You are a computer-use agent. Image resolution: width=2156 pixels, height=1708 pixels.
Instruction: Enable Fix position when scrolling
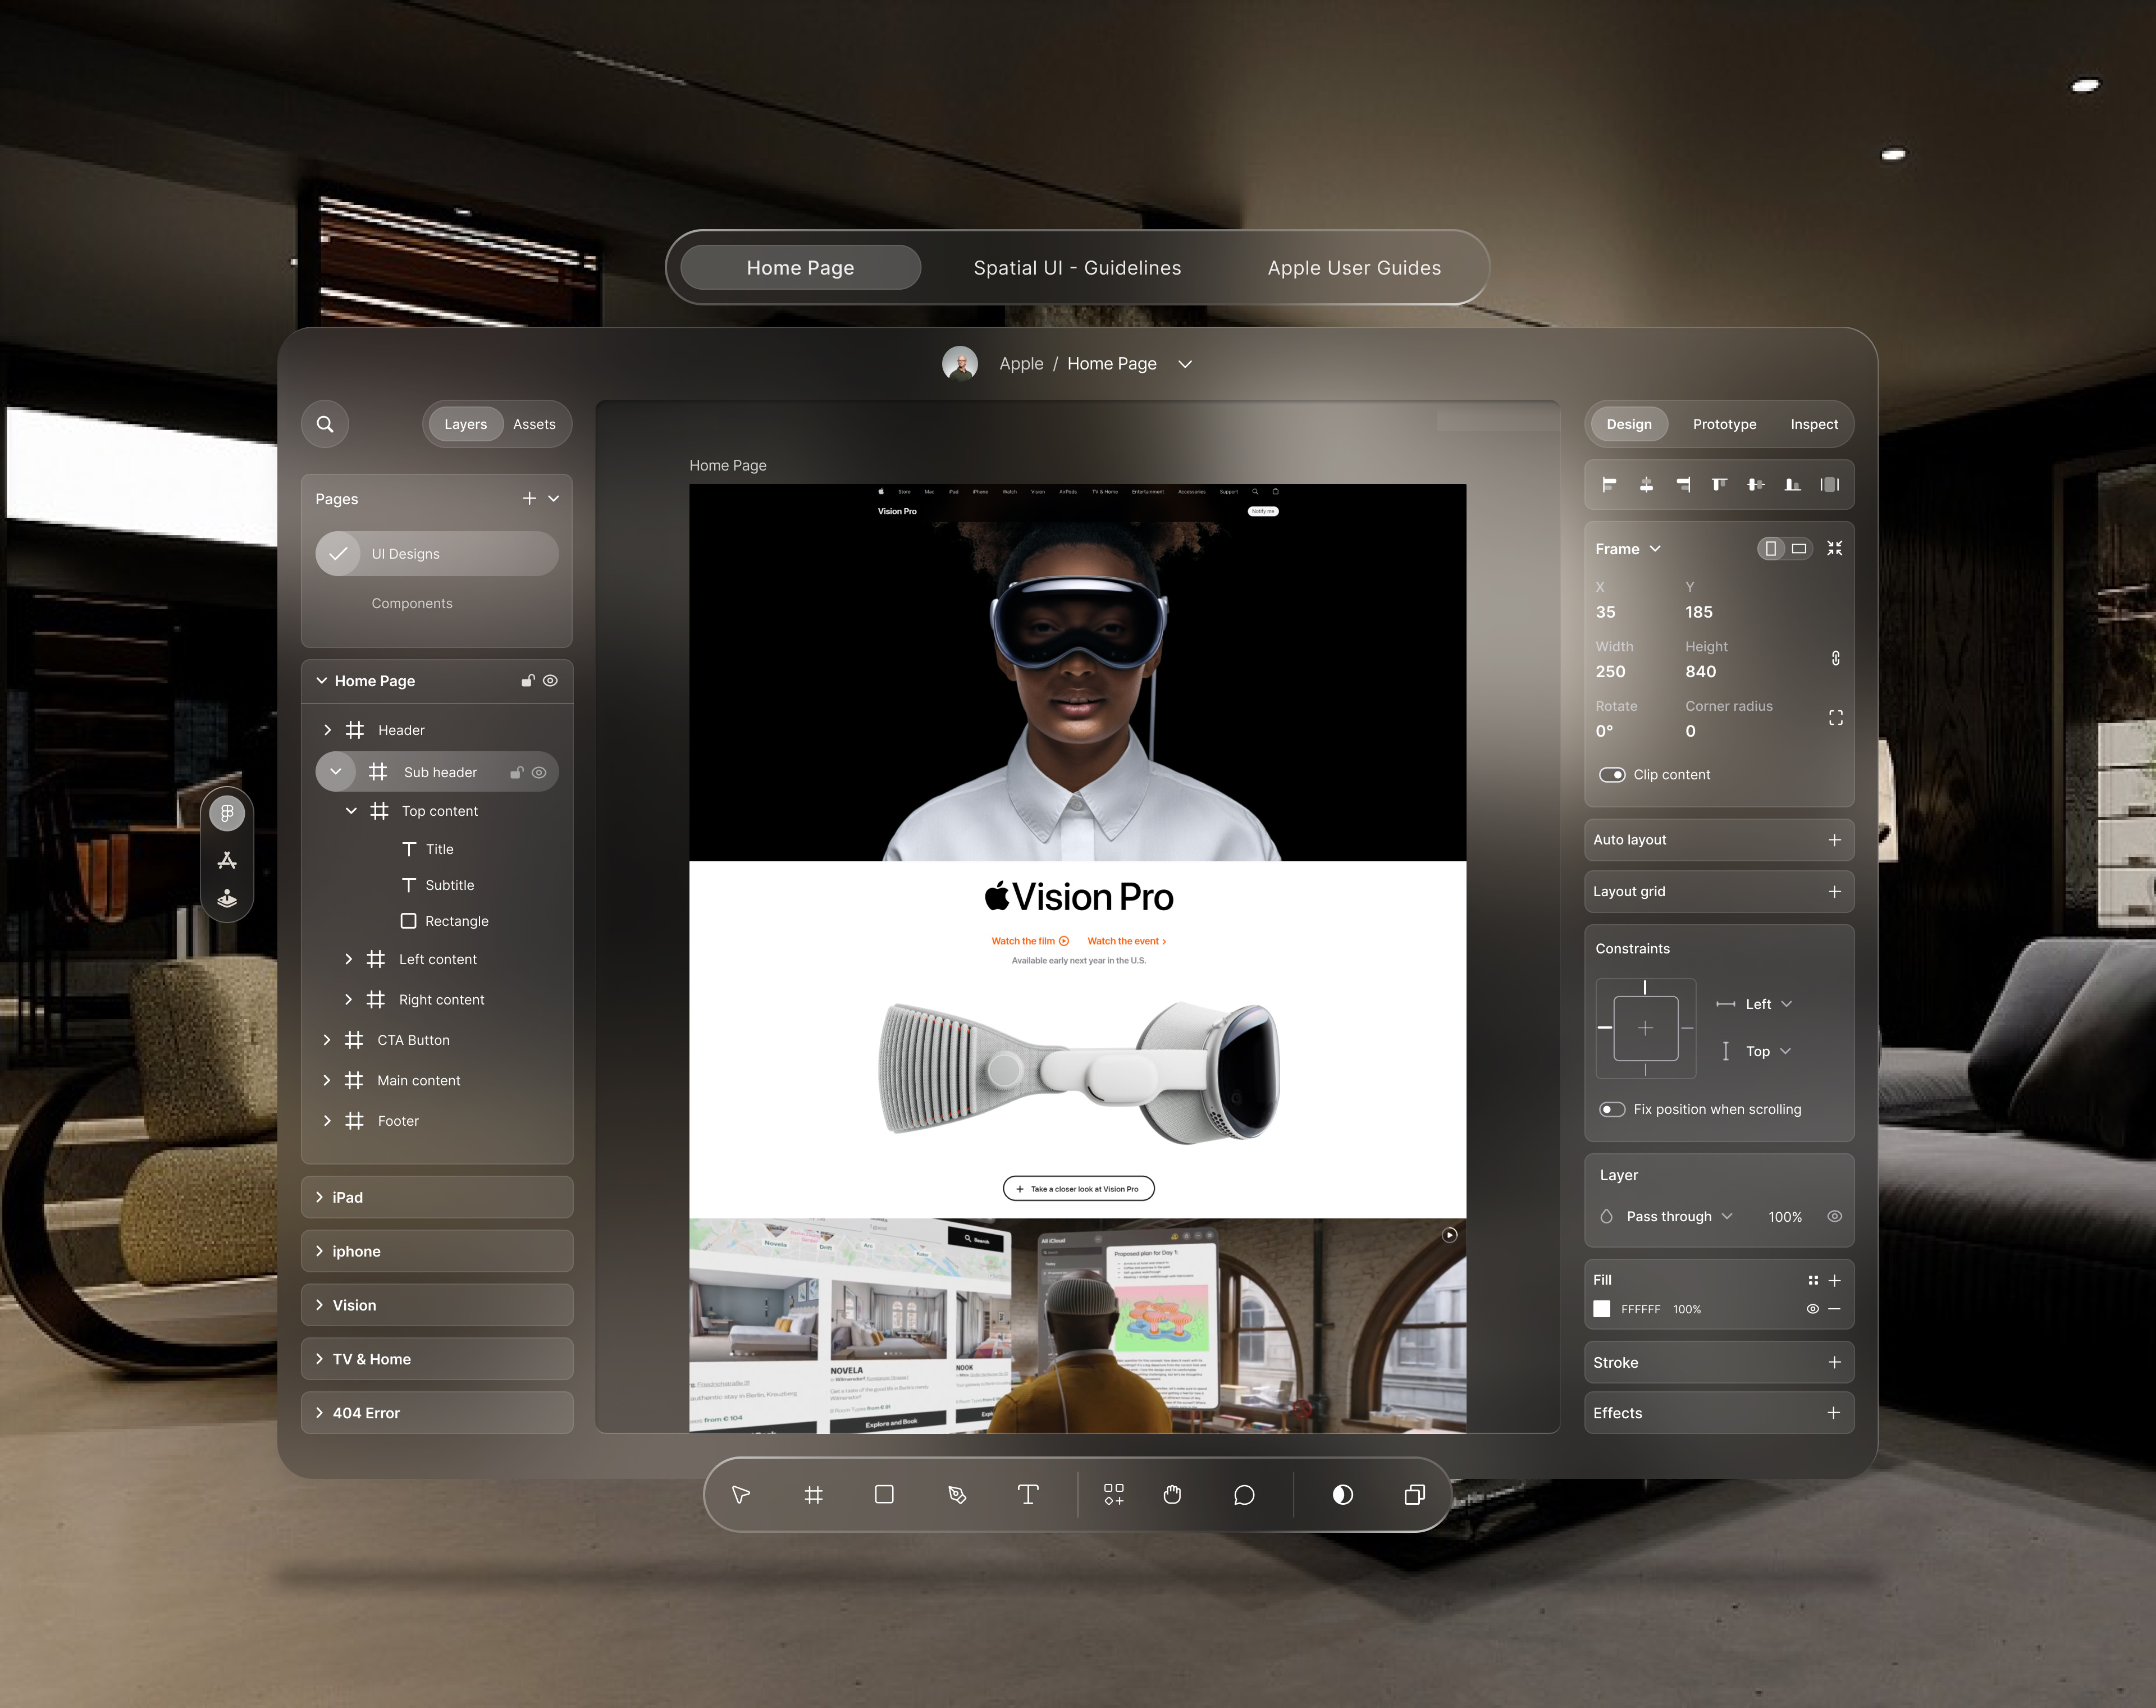[x=1611, y=1109]
